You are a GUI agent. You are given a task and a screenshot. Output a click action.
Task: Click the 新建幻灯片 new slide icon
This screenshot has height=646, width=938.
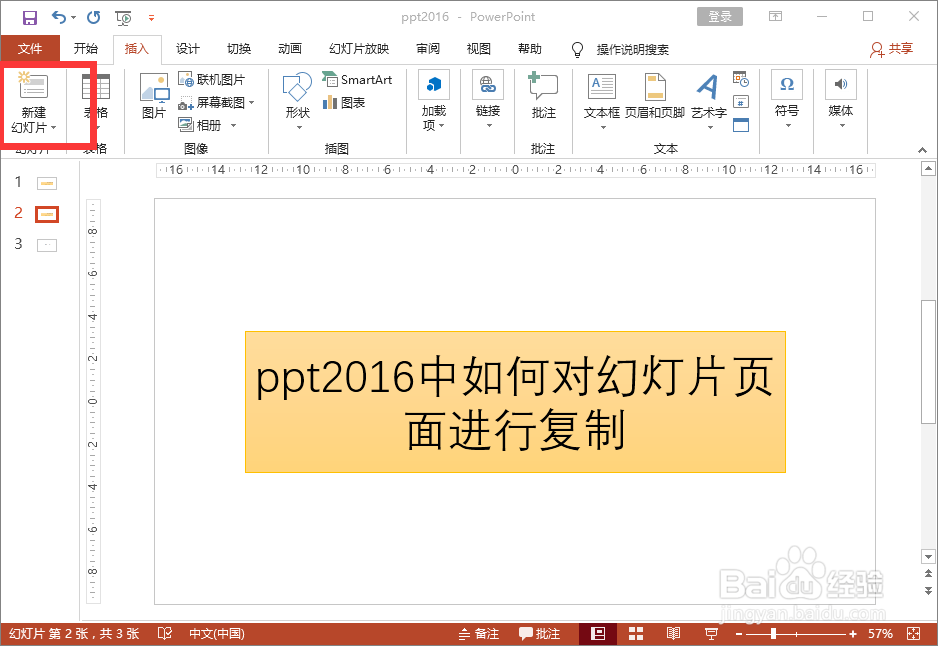33,86
